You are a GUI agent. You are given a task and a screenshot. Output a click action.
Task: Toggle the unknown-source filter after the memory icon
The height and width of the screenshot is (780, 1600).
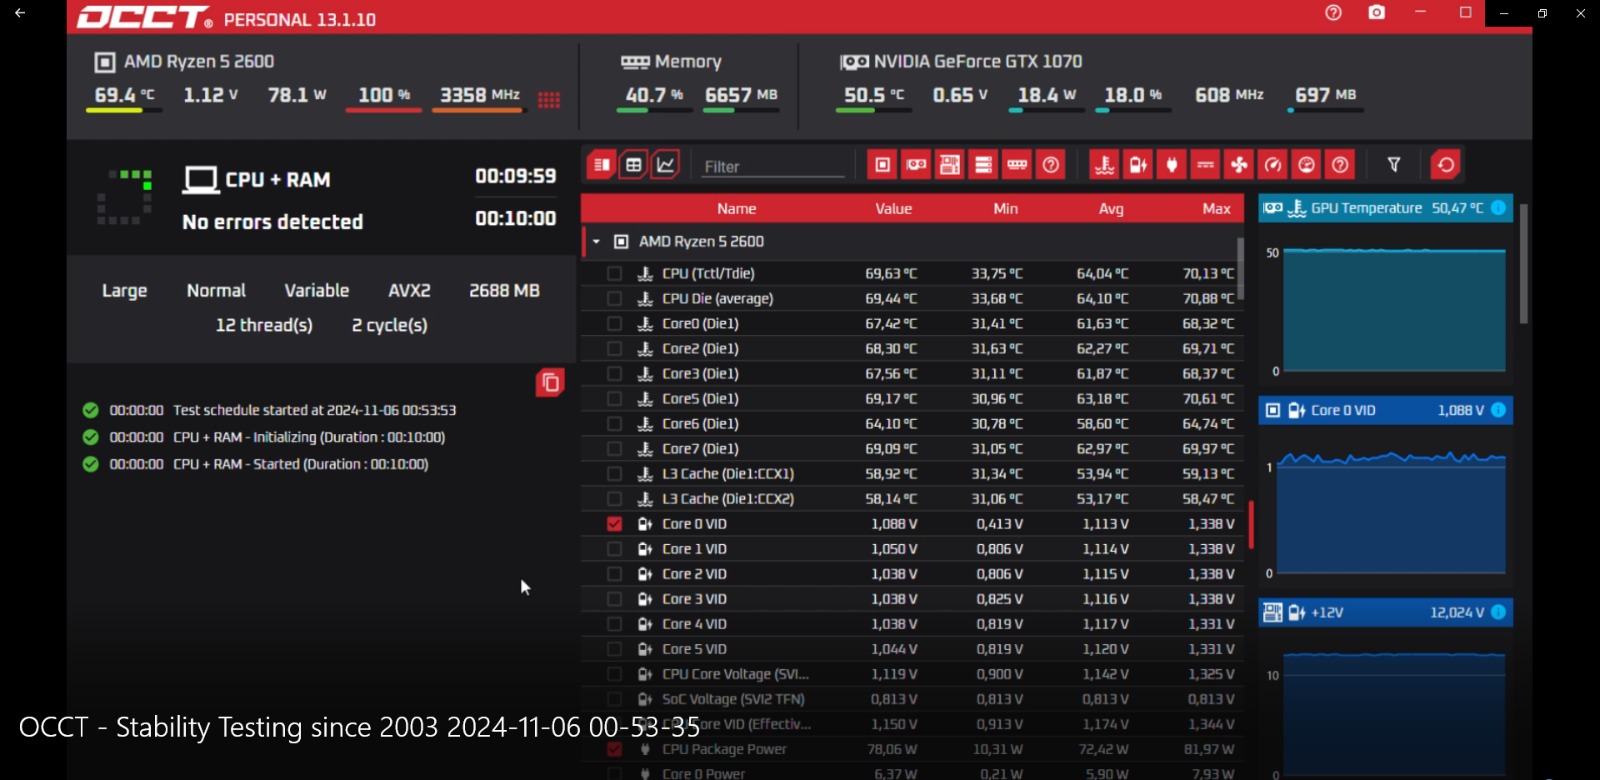(x=1051, y=165)
